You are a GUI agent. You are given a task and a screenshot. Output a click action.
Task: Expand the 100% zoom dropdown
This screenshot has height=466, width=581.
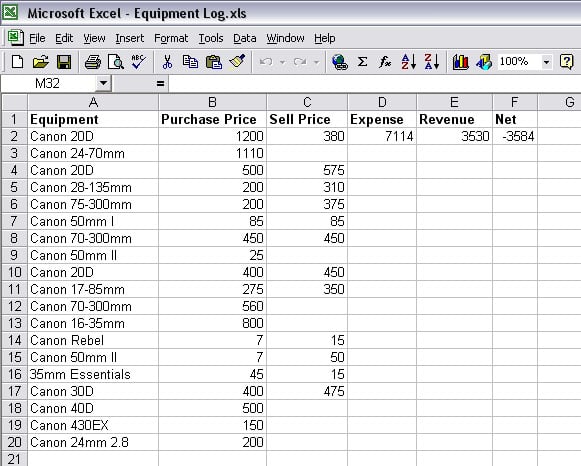pos(546,62)
